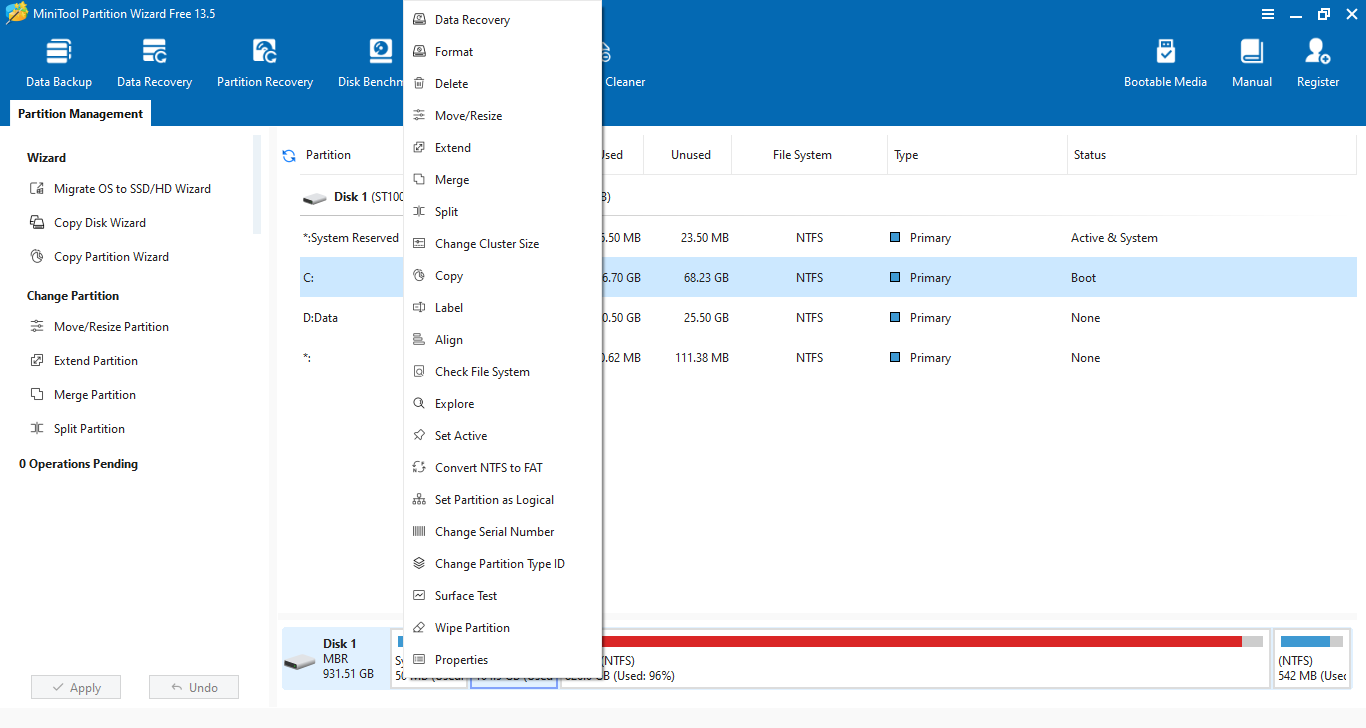Click Split Partition in the sidebar
Viewport: 1366px width, 728px height.
(x=89, y=429)
